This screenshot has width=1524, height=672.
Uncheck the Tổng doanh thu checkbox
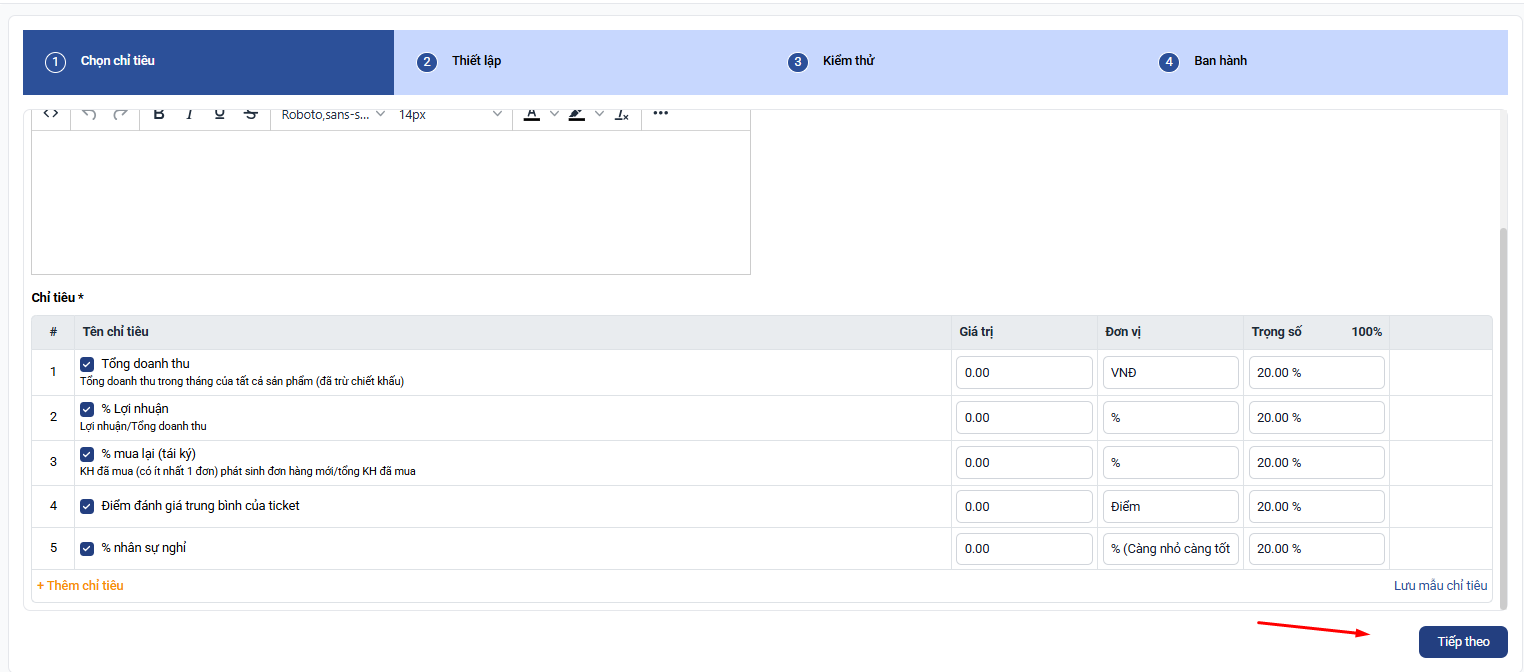(87, 364)
